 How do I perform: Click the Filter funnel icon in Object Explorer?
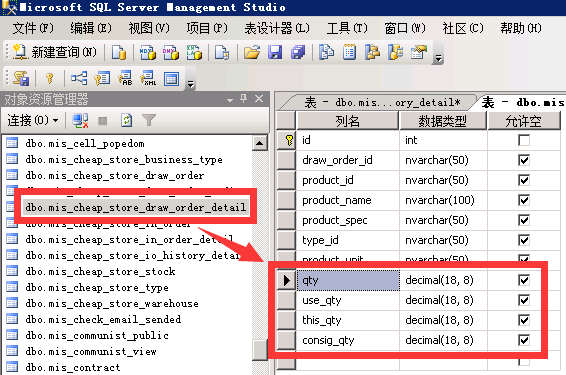pyautogui.click(x=149, y=121)
